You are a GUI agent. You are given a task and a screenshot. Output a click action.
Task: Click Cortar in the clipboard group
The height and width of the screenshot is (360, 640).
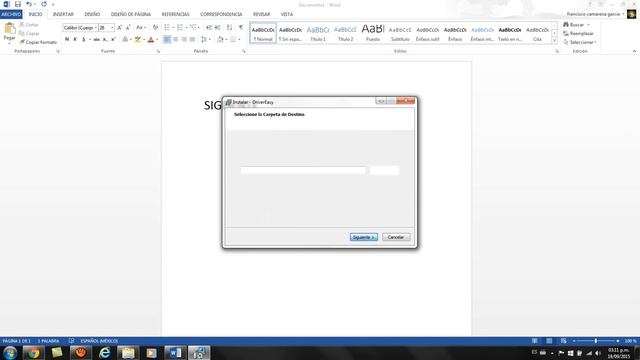(x=29, y=25)
